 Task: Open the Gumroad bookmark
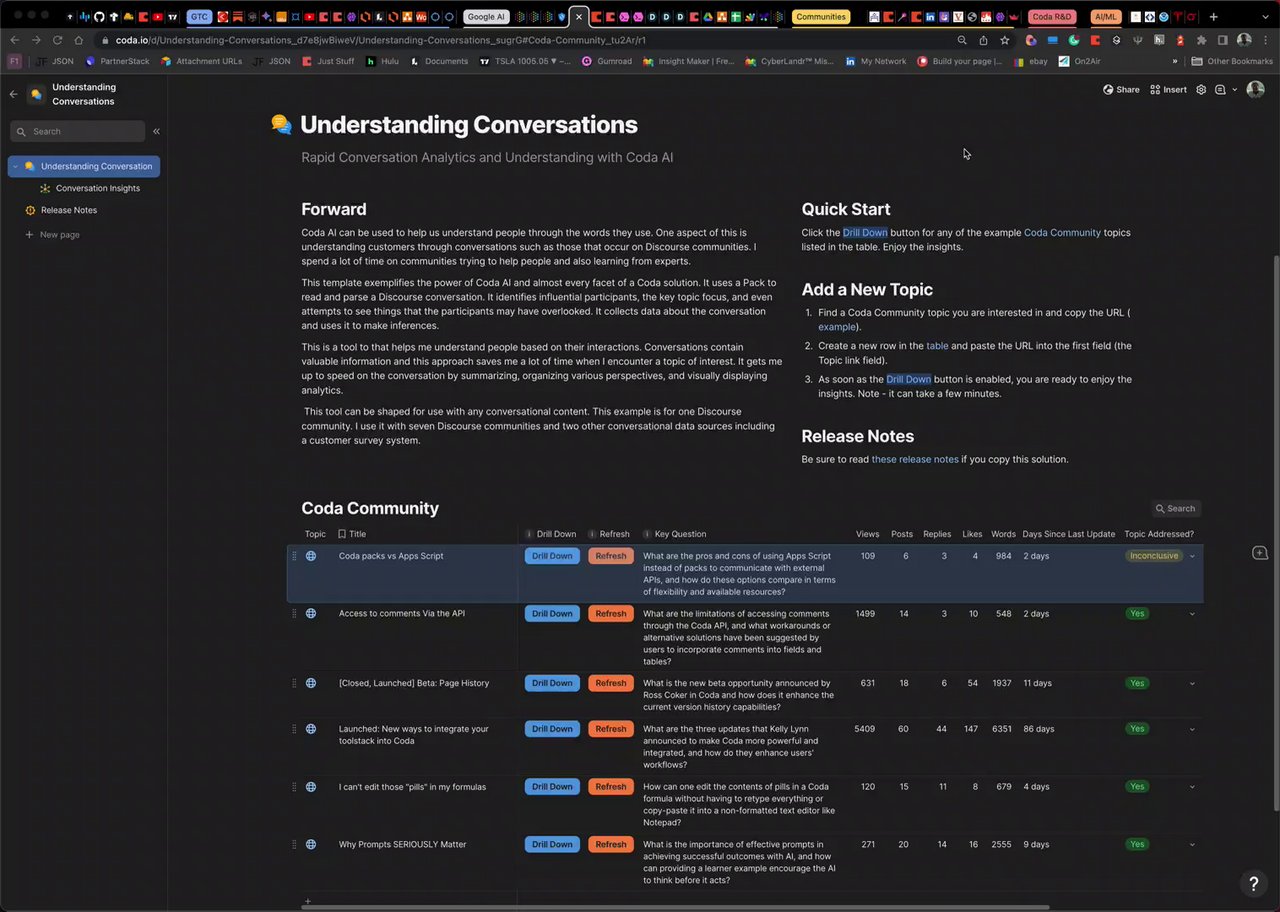coord(607,61)
